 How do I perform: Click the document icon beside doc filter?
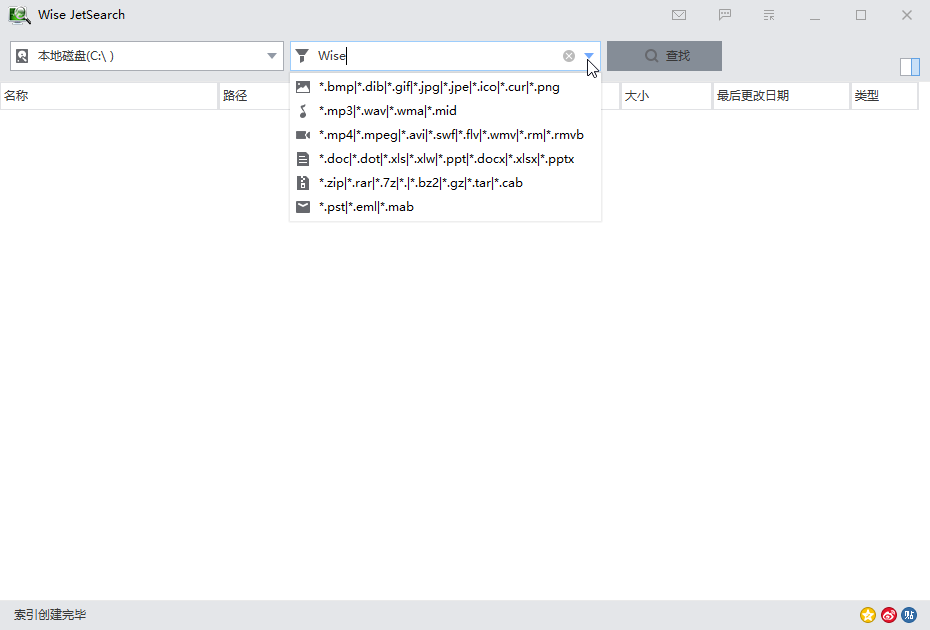click(303, 159)
